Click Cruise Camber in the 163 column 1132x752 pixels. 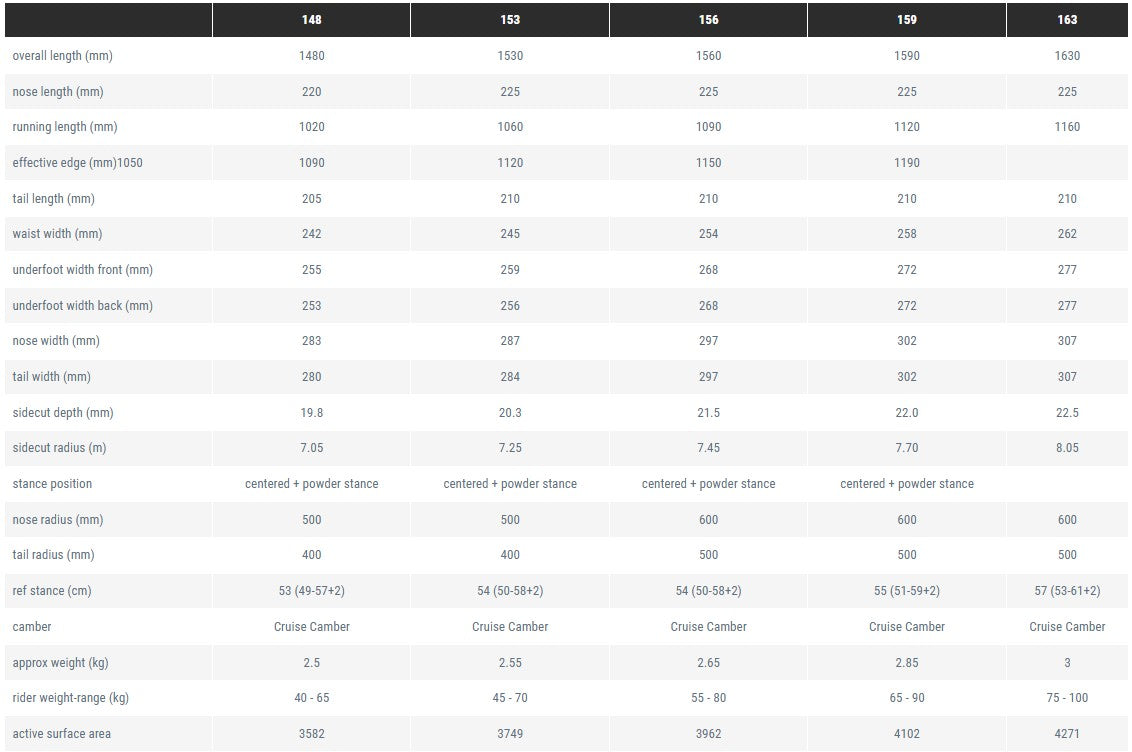1067,627
